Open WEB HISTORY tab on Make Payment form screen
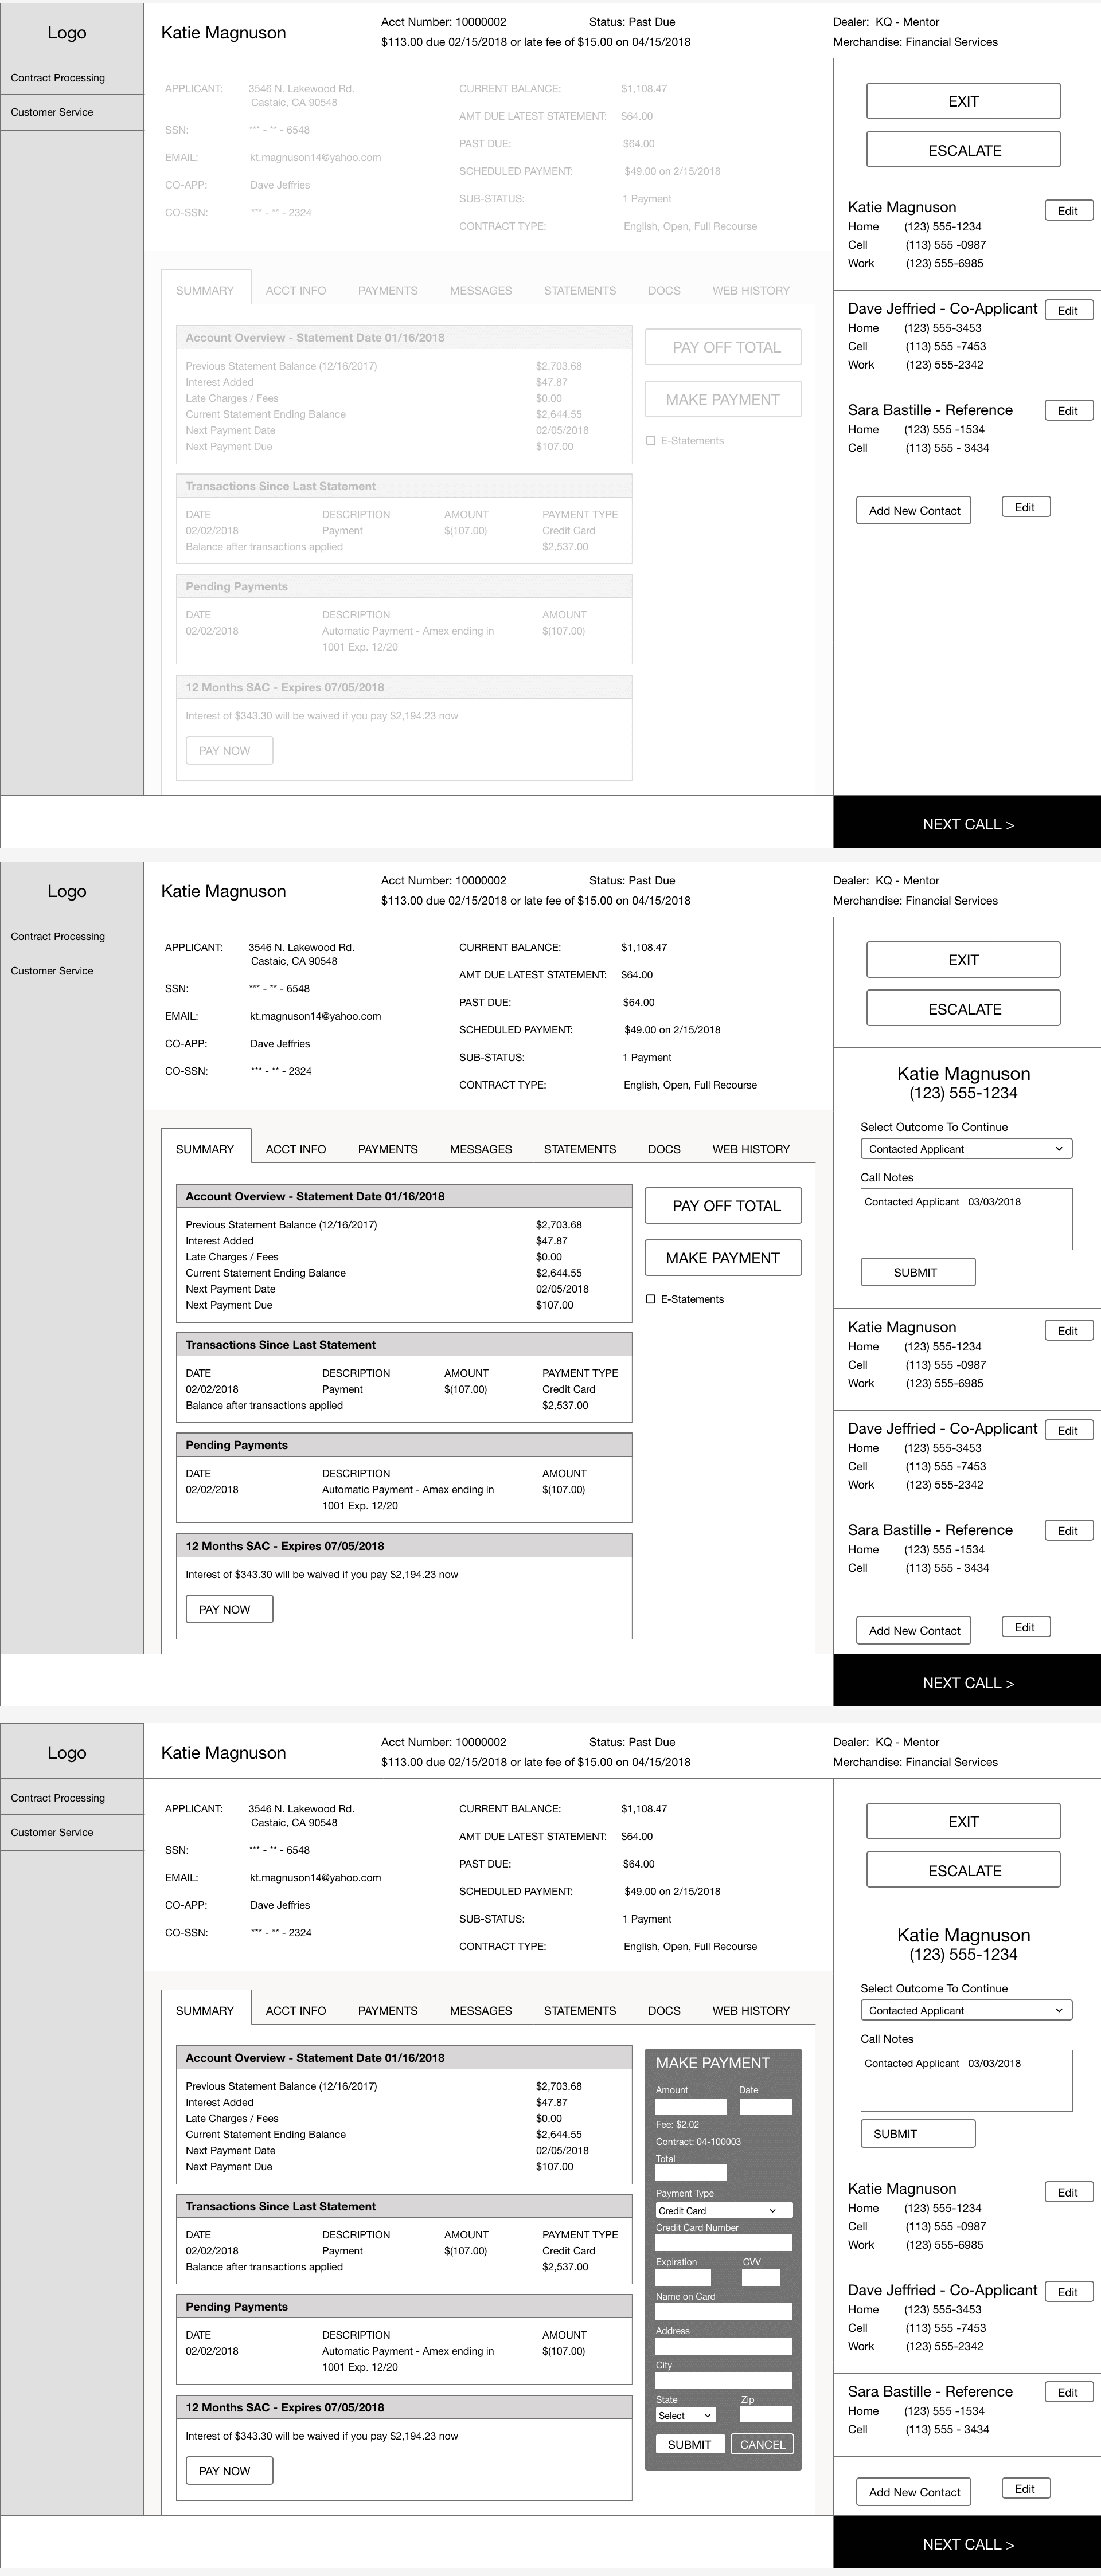Screen dimensions: 1101x2576 [751, 2010]
